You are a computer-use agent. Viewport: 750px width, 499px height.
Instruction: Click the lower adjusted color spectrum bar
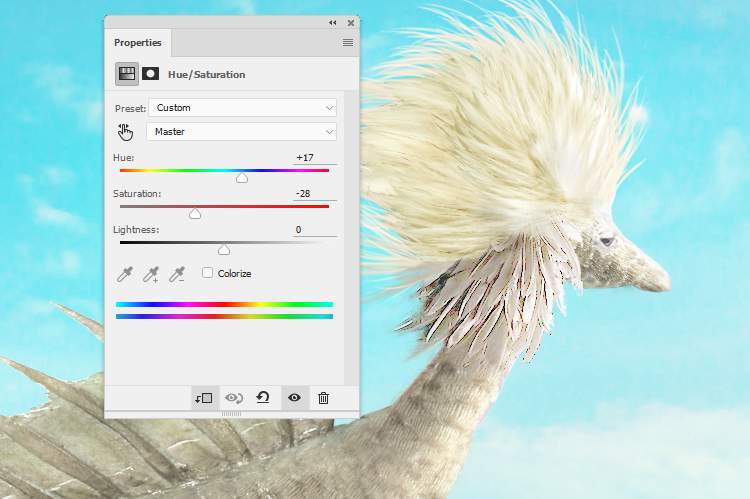click(224, 316)
